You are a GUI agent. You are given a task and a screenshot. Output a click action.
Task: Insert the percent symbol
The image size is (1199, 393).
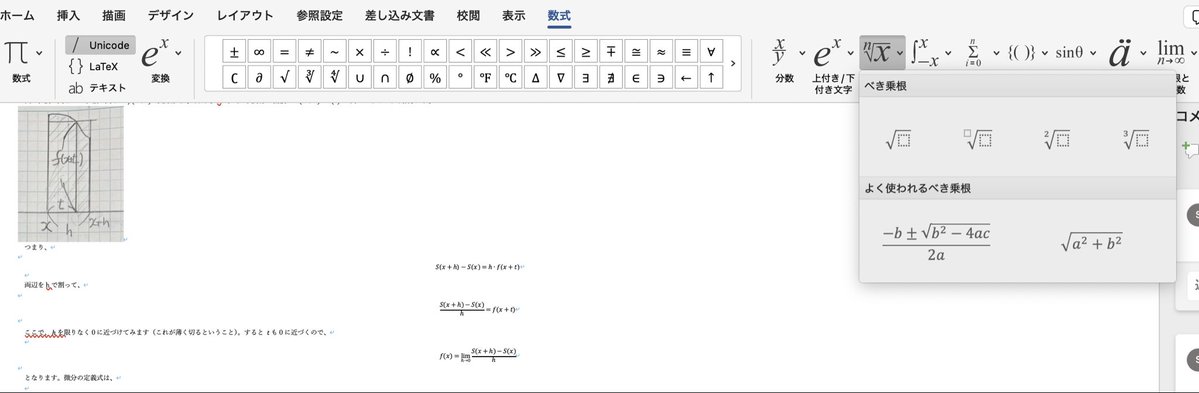pyautogui.click(x=435, y=77)
